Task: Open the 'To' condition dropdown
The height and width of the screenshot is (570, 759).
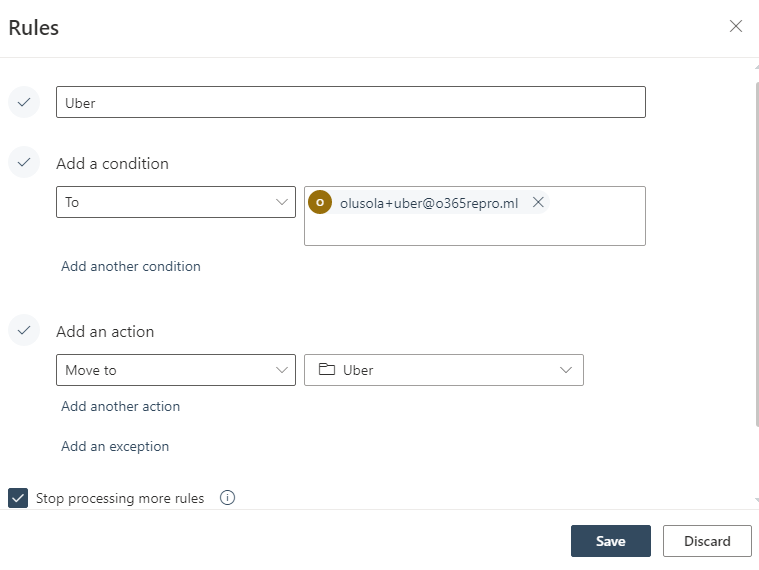Action: click(176, 202)
